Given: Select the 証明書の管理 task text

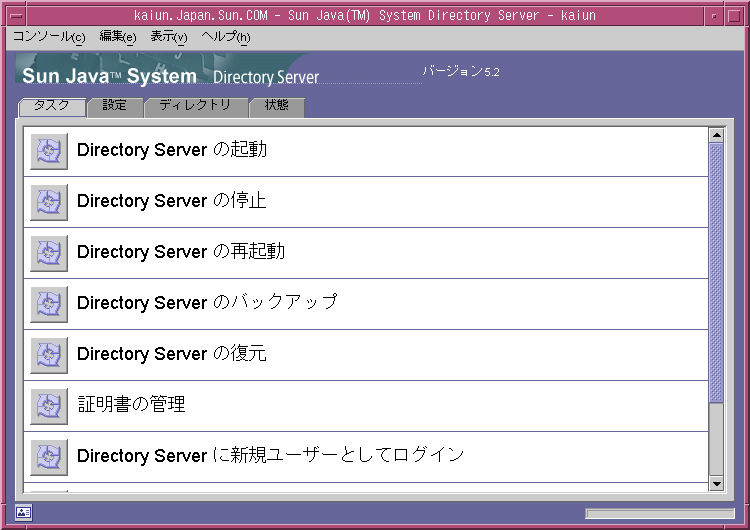Looking at the screenshot, I should pyautogui.click(x=132, y=405).
